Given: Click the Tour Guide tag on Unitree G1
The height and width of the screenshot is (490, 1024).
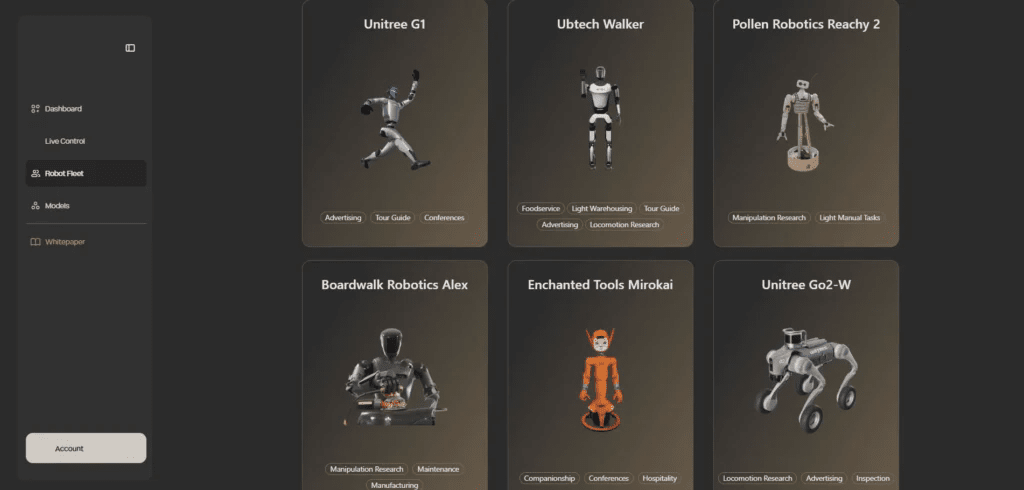Looking at the screenshot, I should tap(392, 218).
